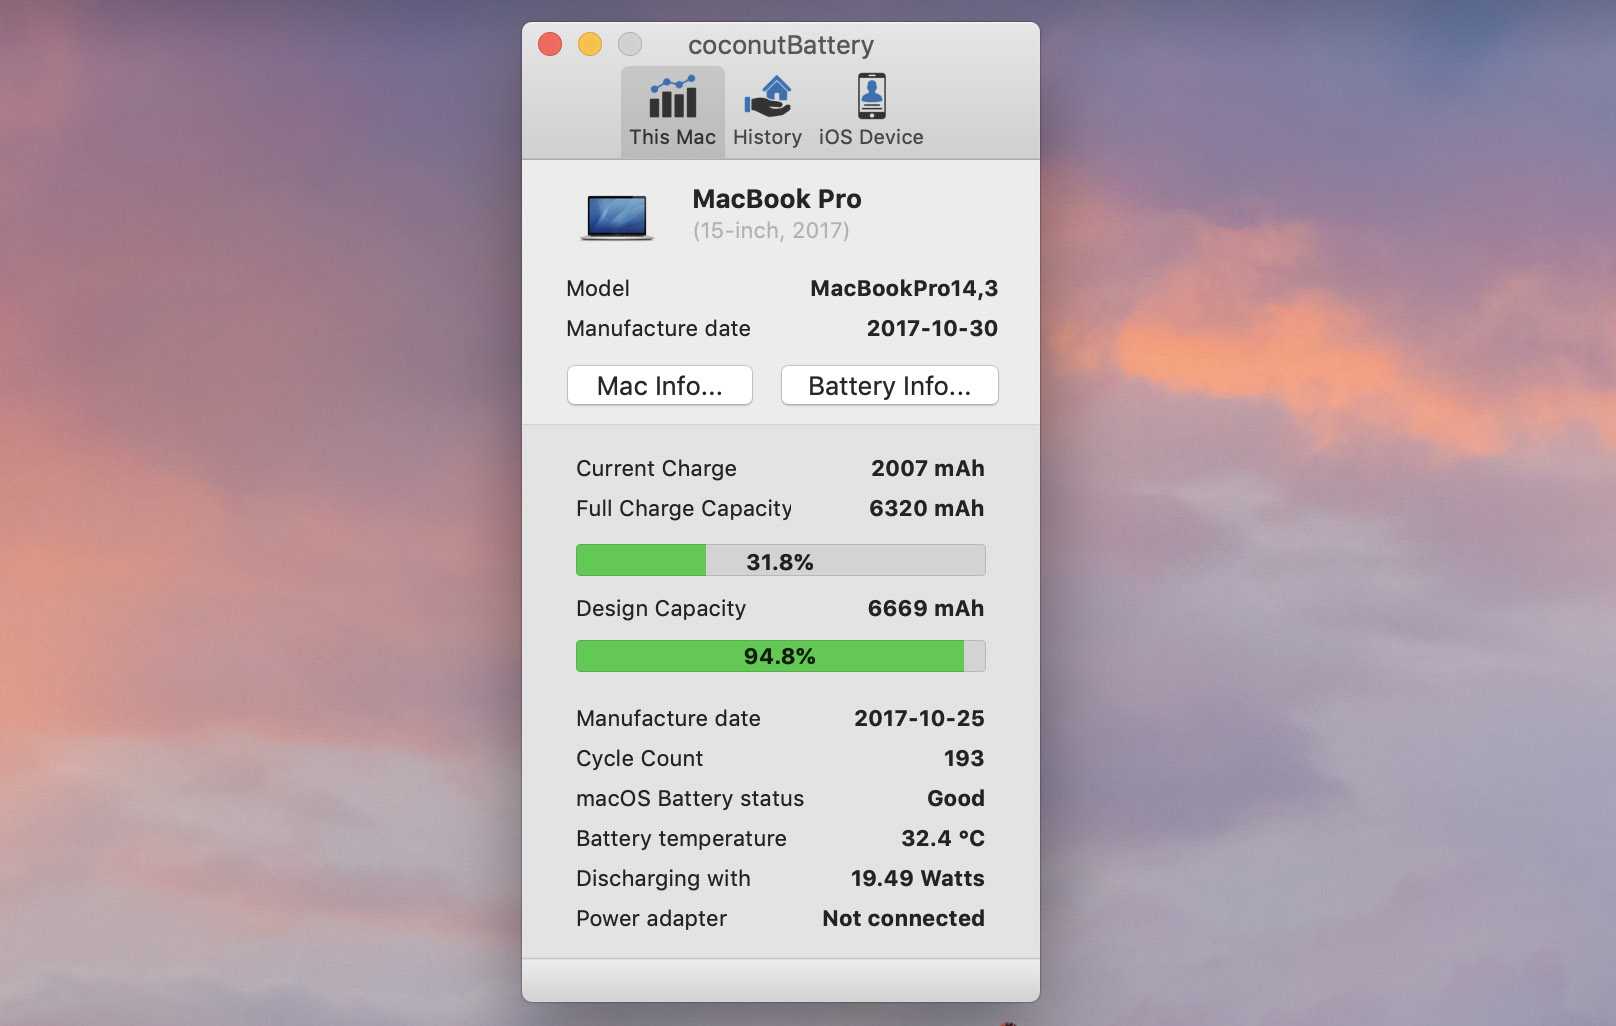The image size is (1616, 1026).
Task: Select the MacBookPro14,3 model value
Action: [x=903, y=289]
